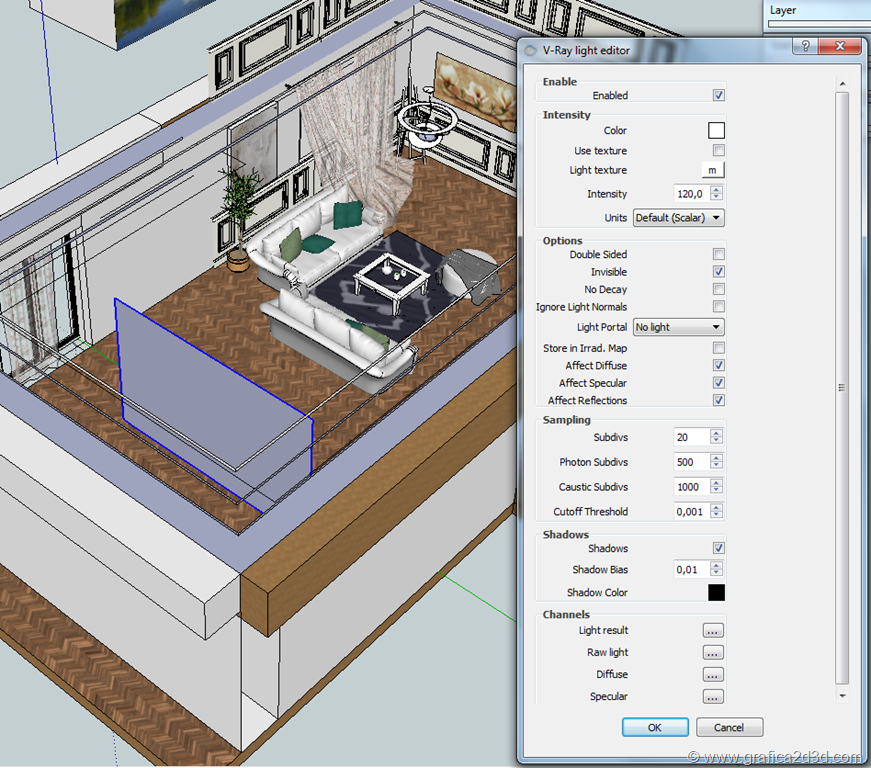Open the Light result channel browse button
Viewport: 871px width, 768px height.
click(713, 631)
